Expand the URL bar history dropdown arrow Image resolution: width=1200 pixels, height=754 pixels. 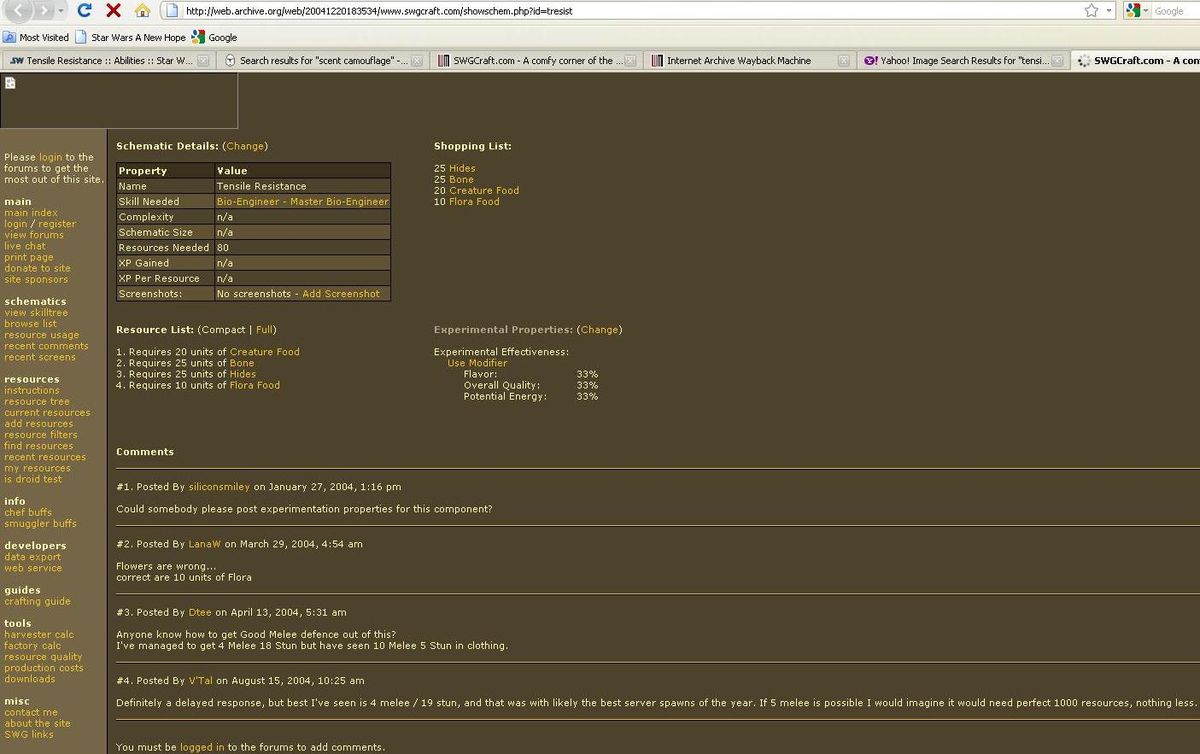point(1109,10)
